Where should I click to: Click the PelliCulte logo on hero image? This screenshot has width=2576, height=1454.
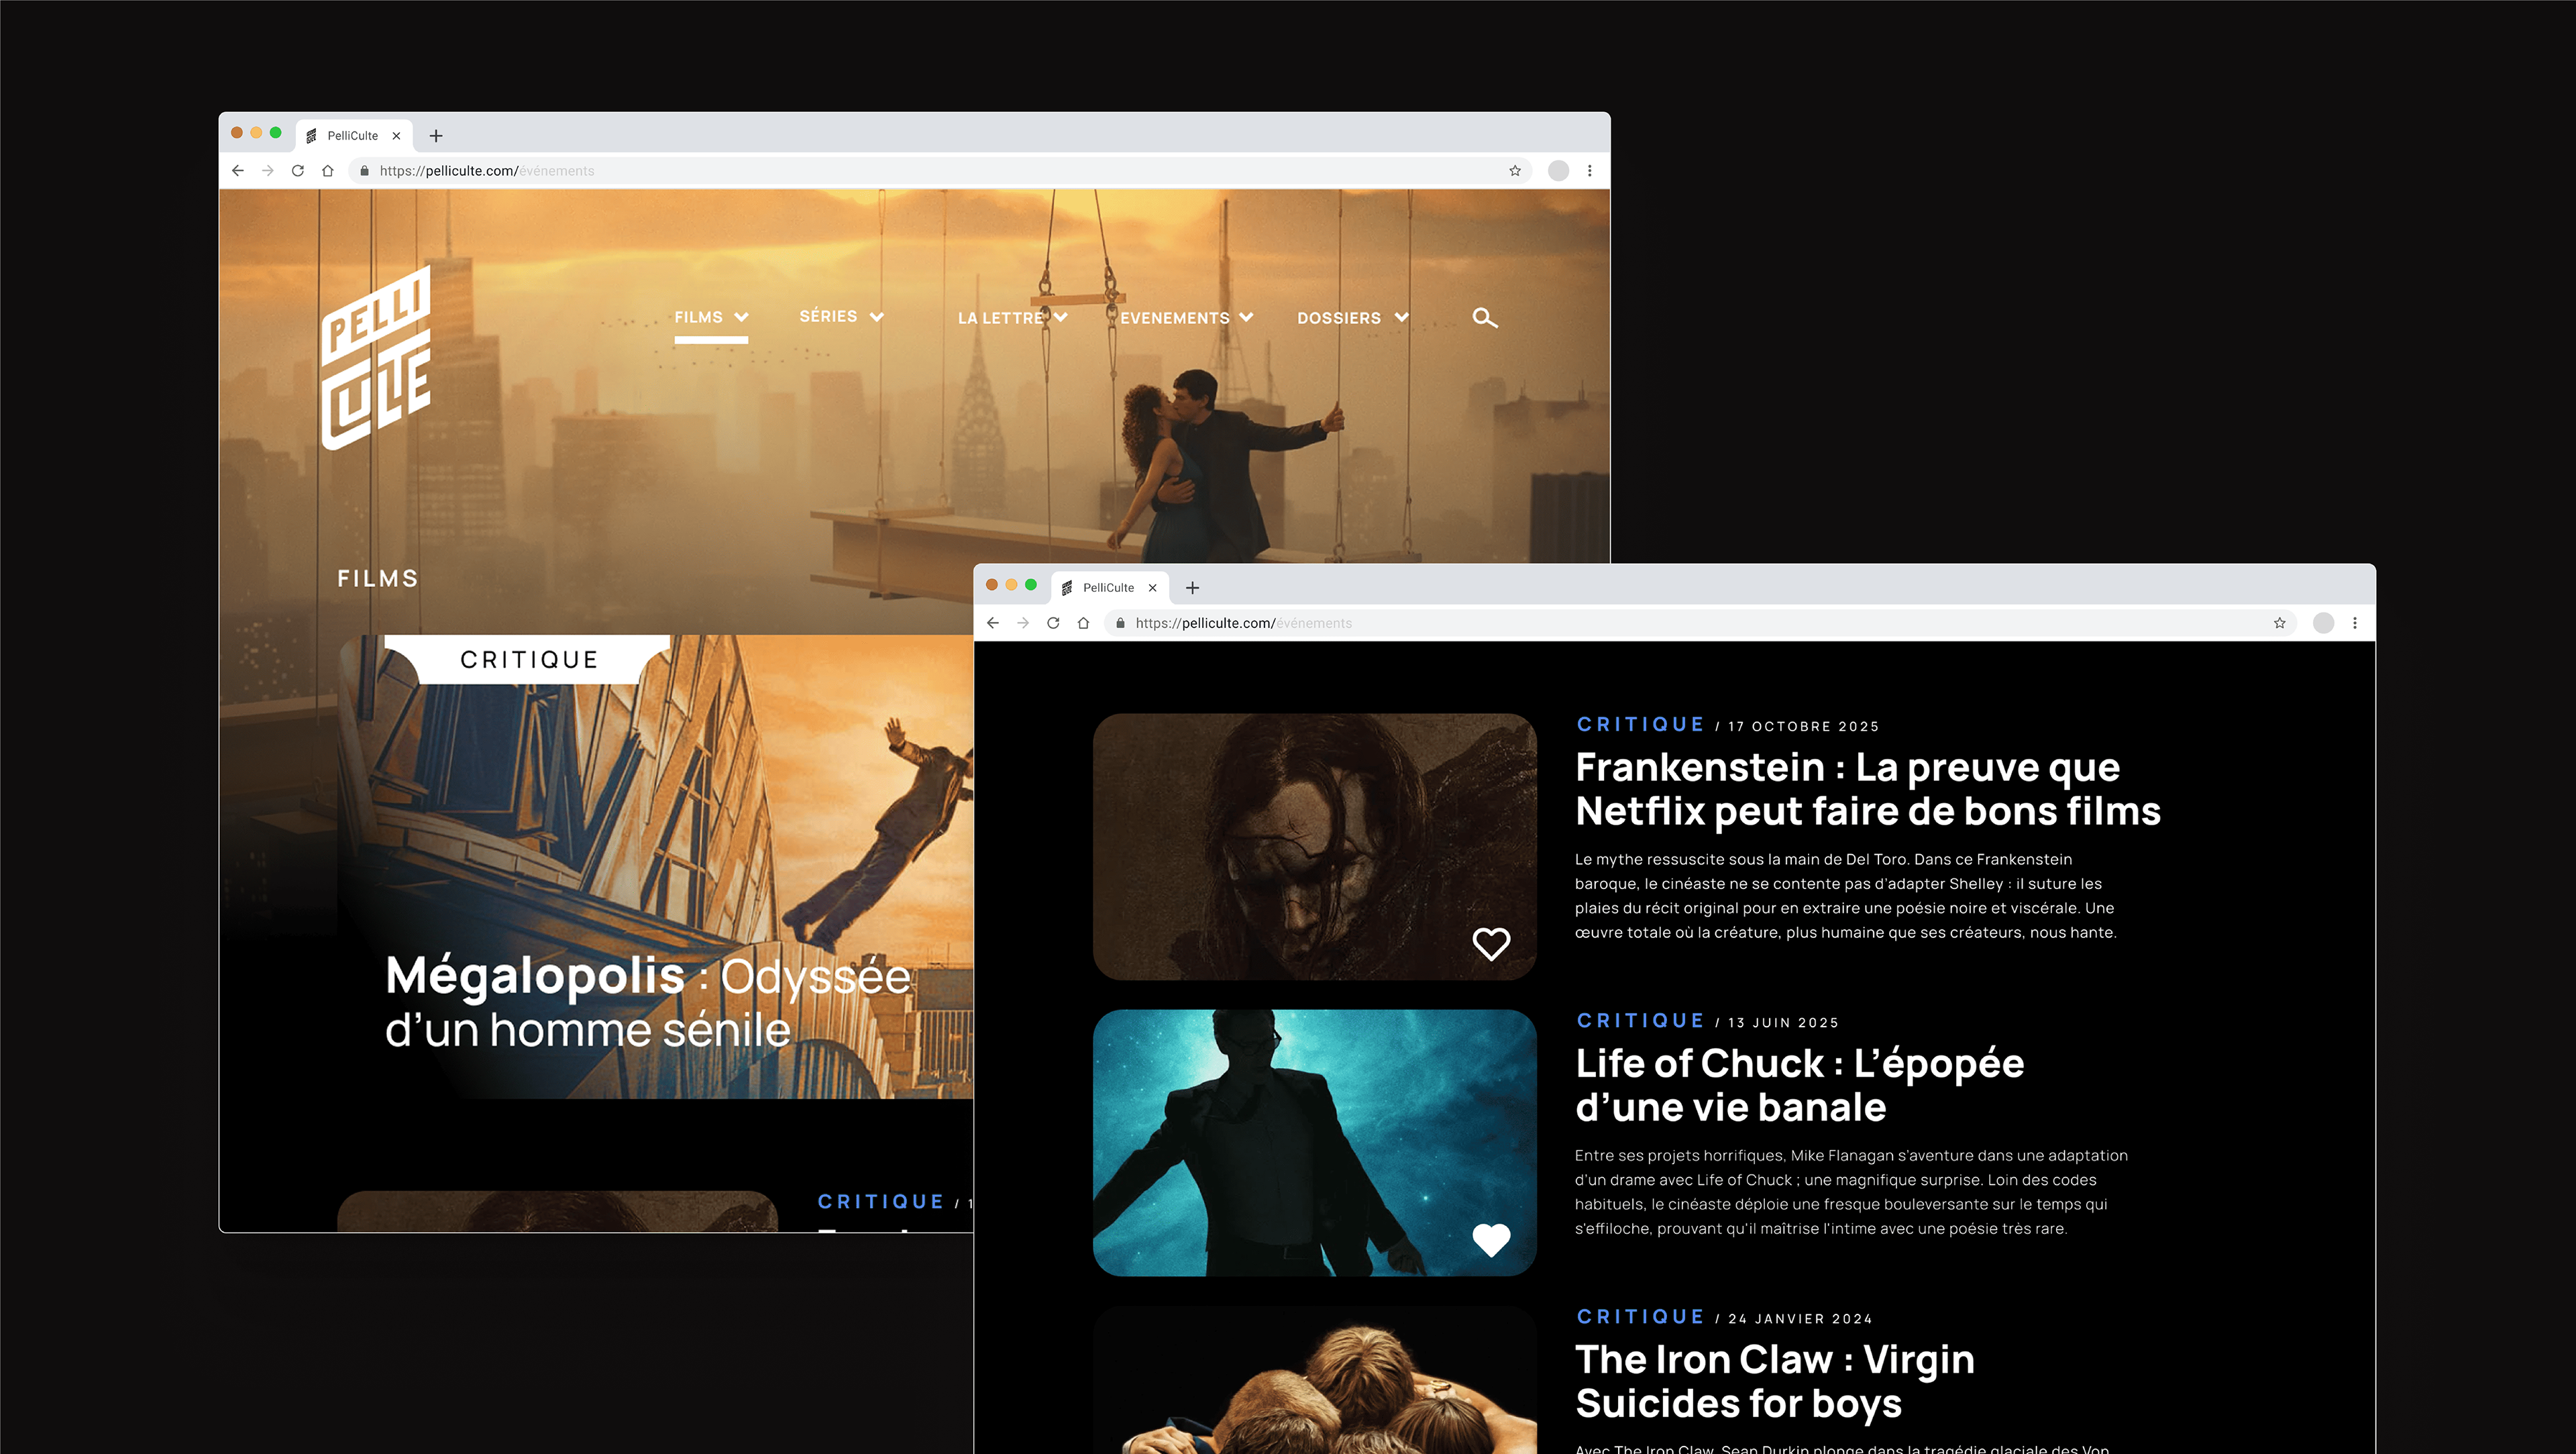[x=376, y=358]
